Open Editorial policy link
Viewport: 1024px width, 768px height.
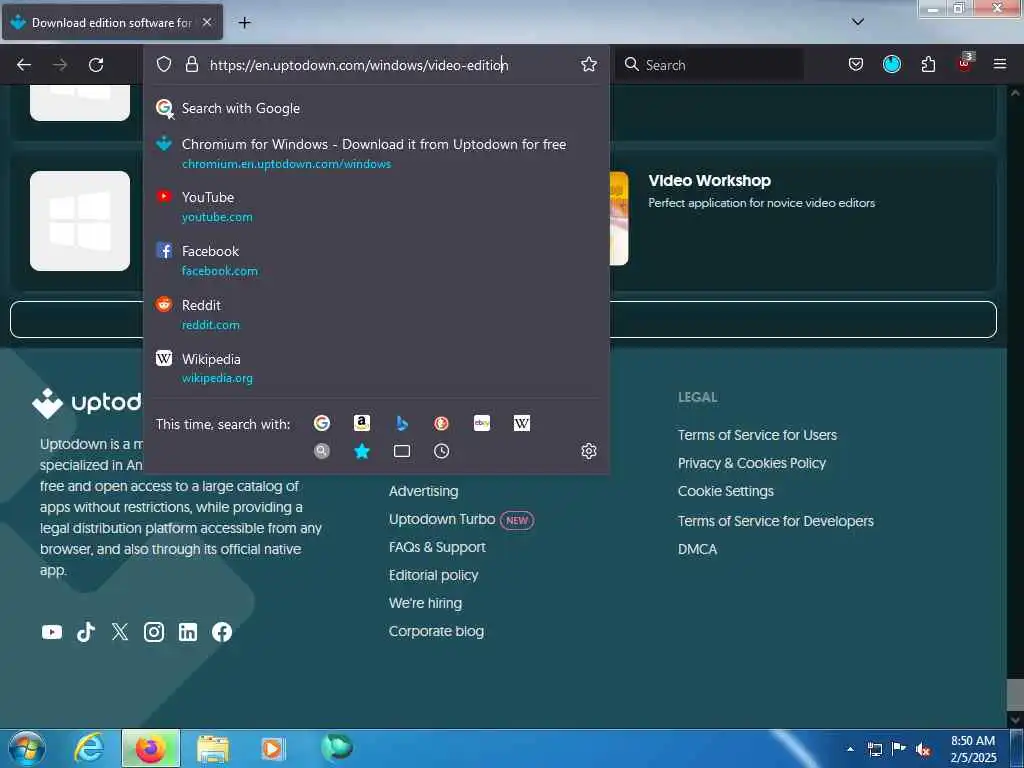click(x=433, y=575)
